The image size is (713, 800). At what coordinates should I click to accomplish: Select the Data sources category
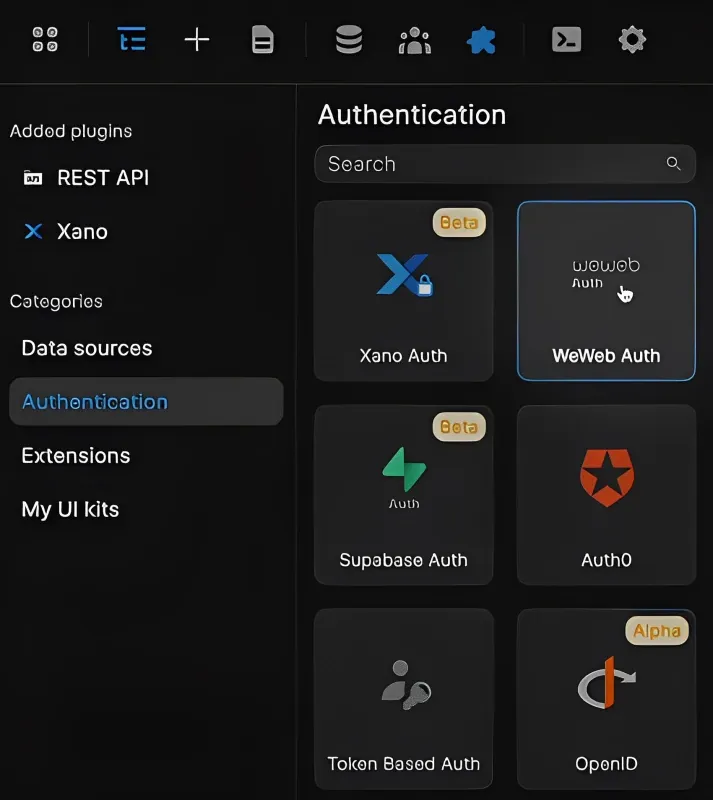87,348
